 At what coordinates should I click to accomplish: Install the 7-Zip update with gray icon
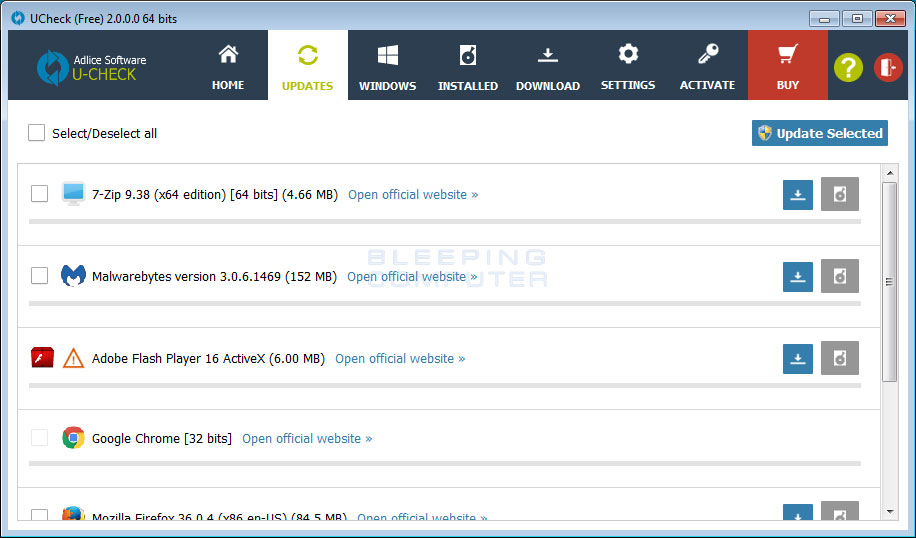[839, 194]
